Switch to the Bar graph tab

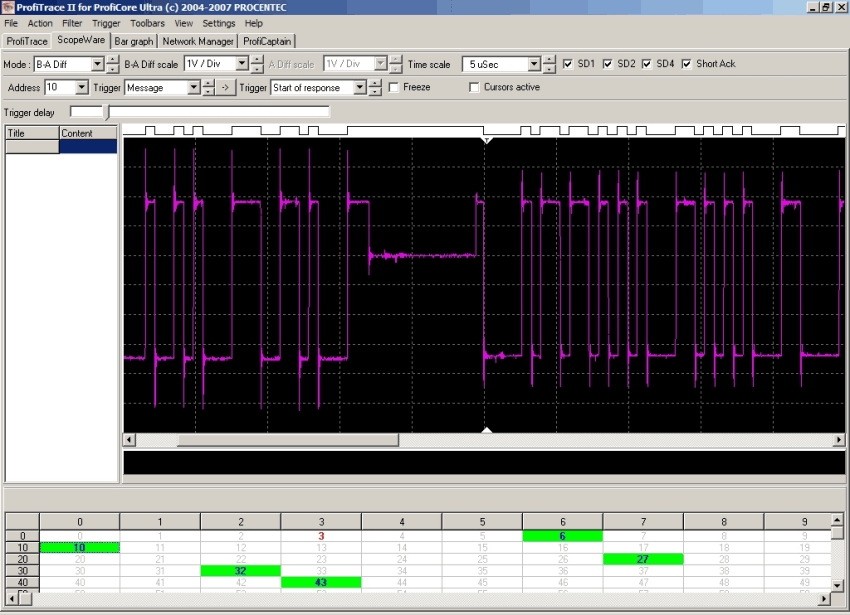pyautogui.click(x=134, y=41)
